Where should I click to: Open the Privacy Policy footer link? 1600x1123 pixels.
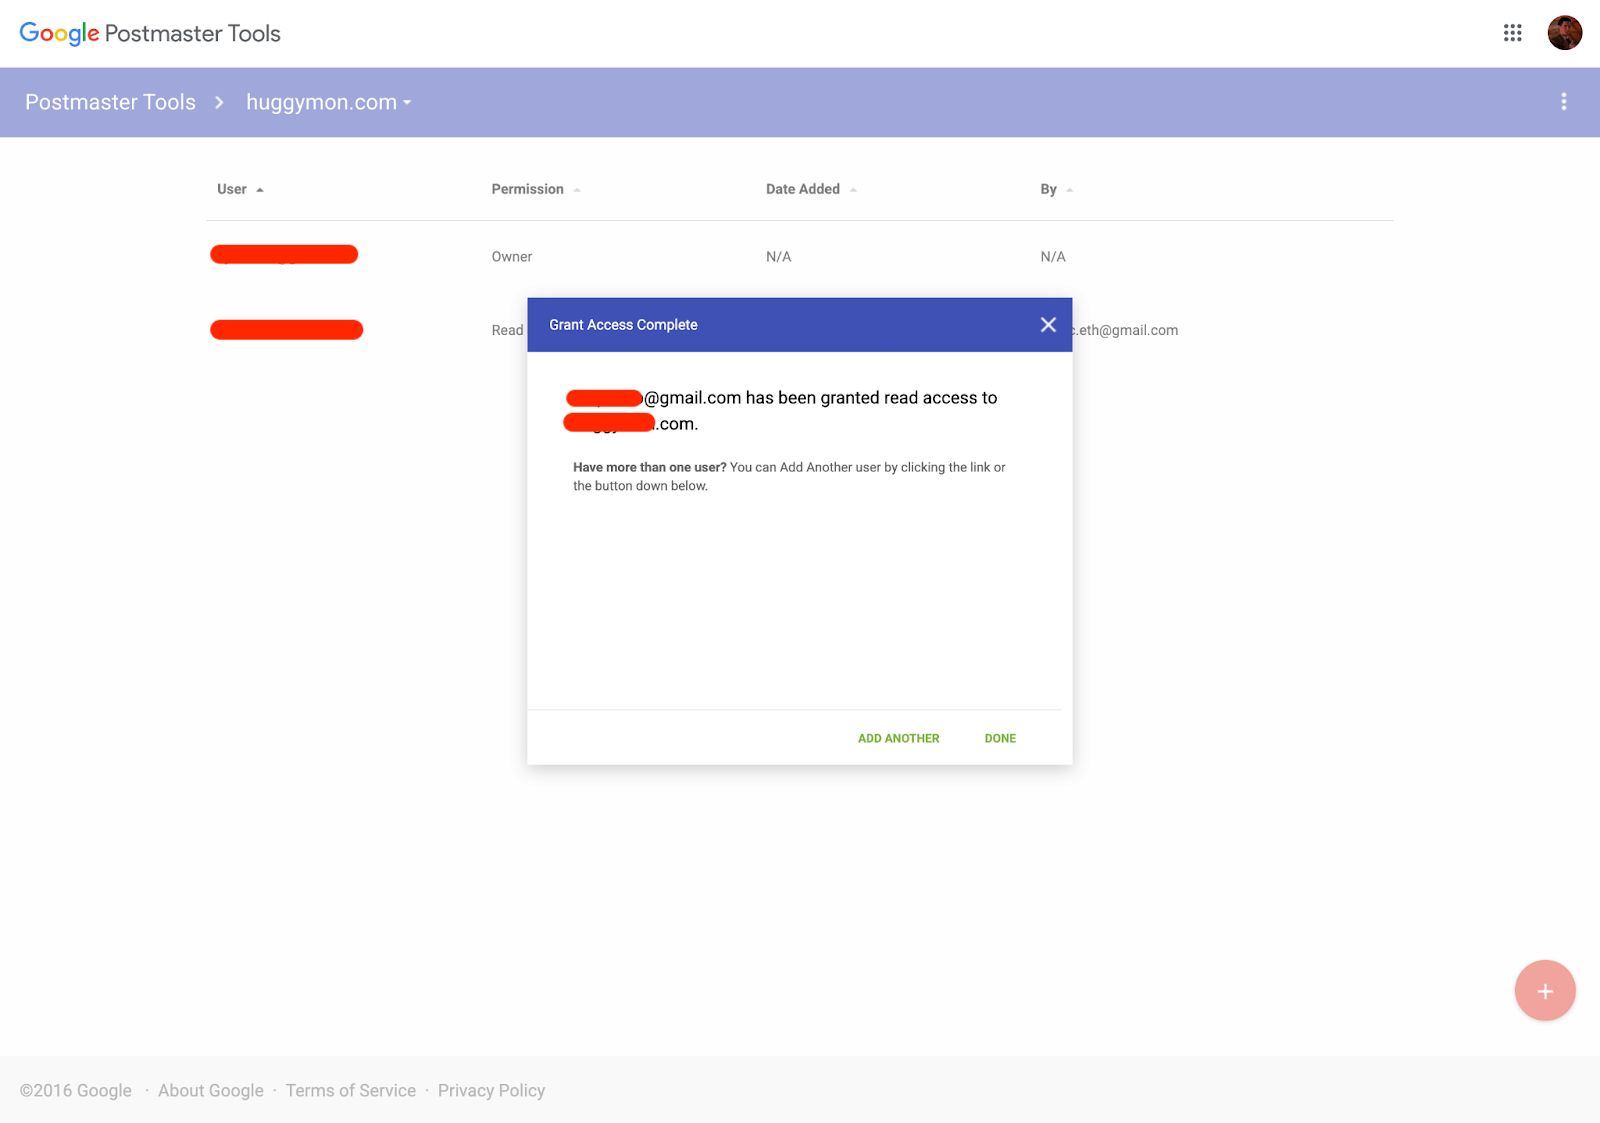click(x=491, y=1090)
